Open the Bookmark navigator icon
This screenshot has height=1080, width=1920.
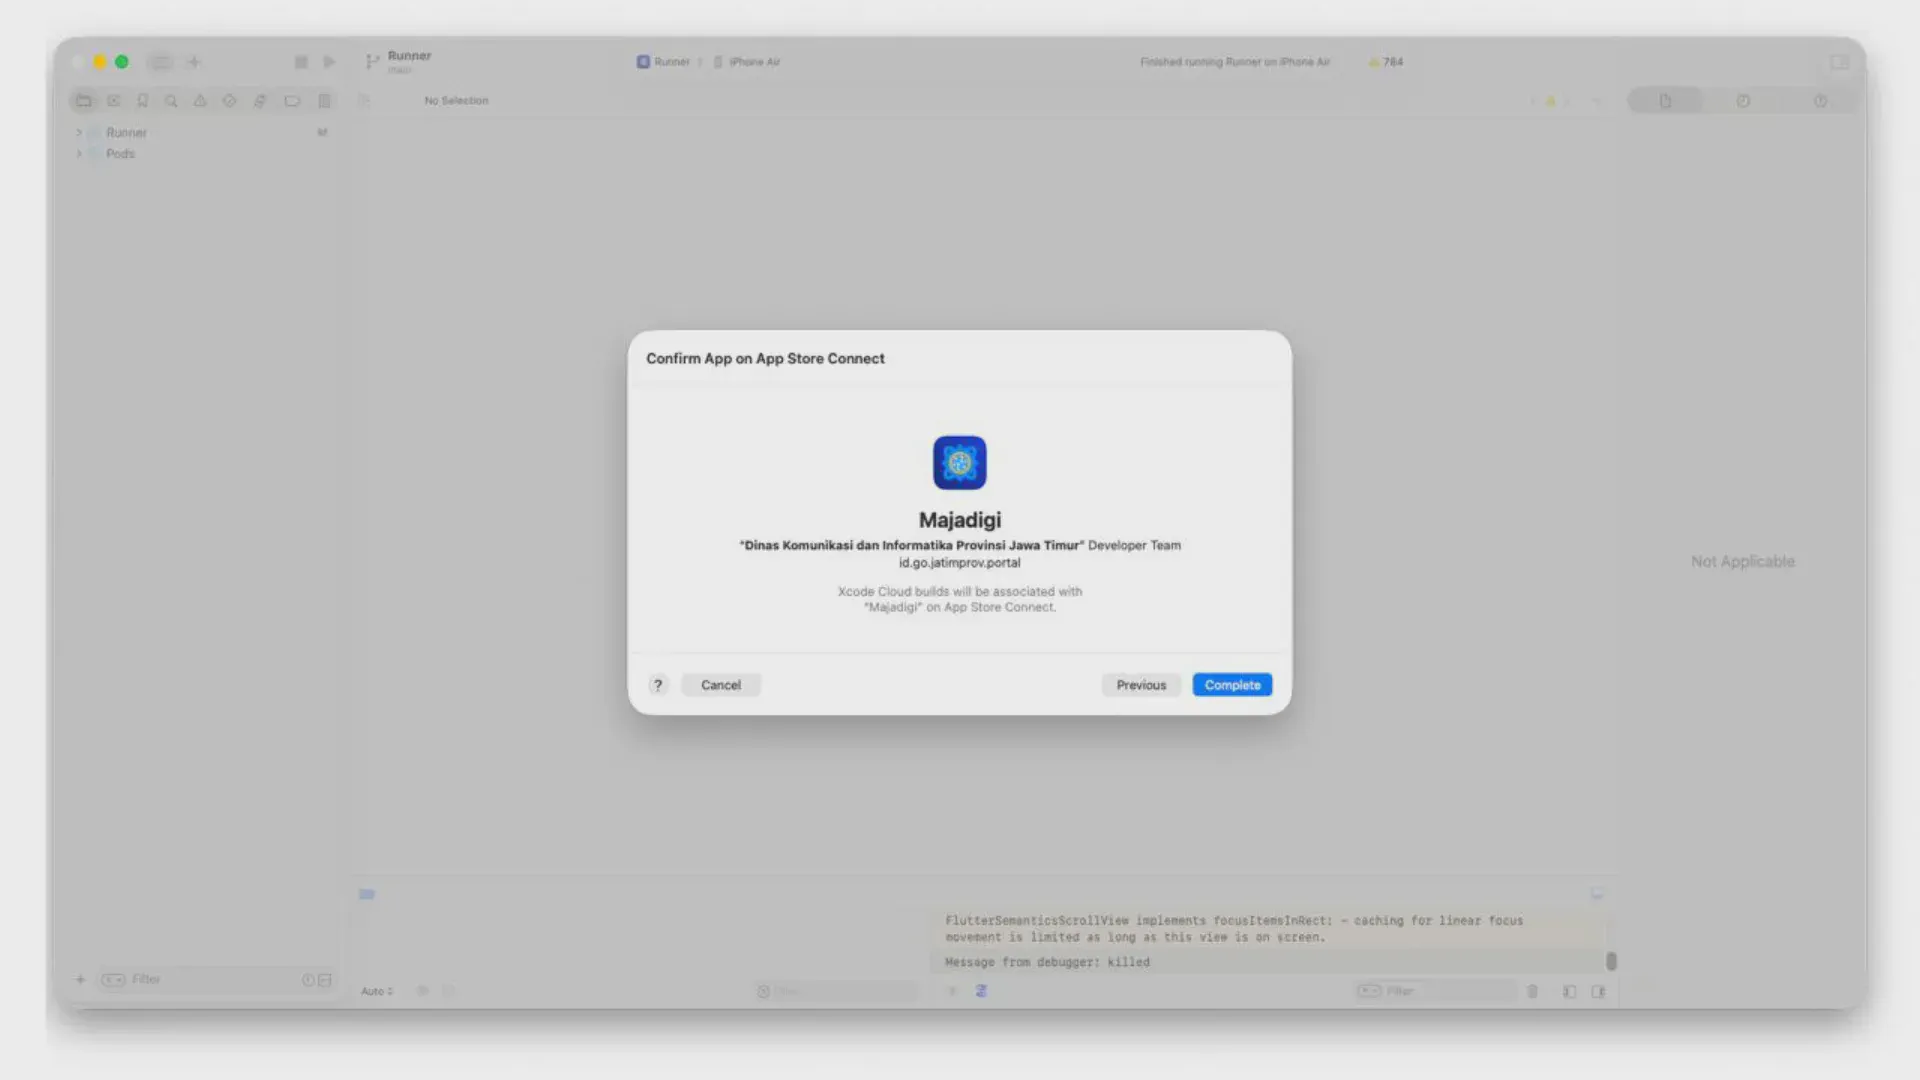click(x=142, y=101)
